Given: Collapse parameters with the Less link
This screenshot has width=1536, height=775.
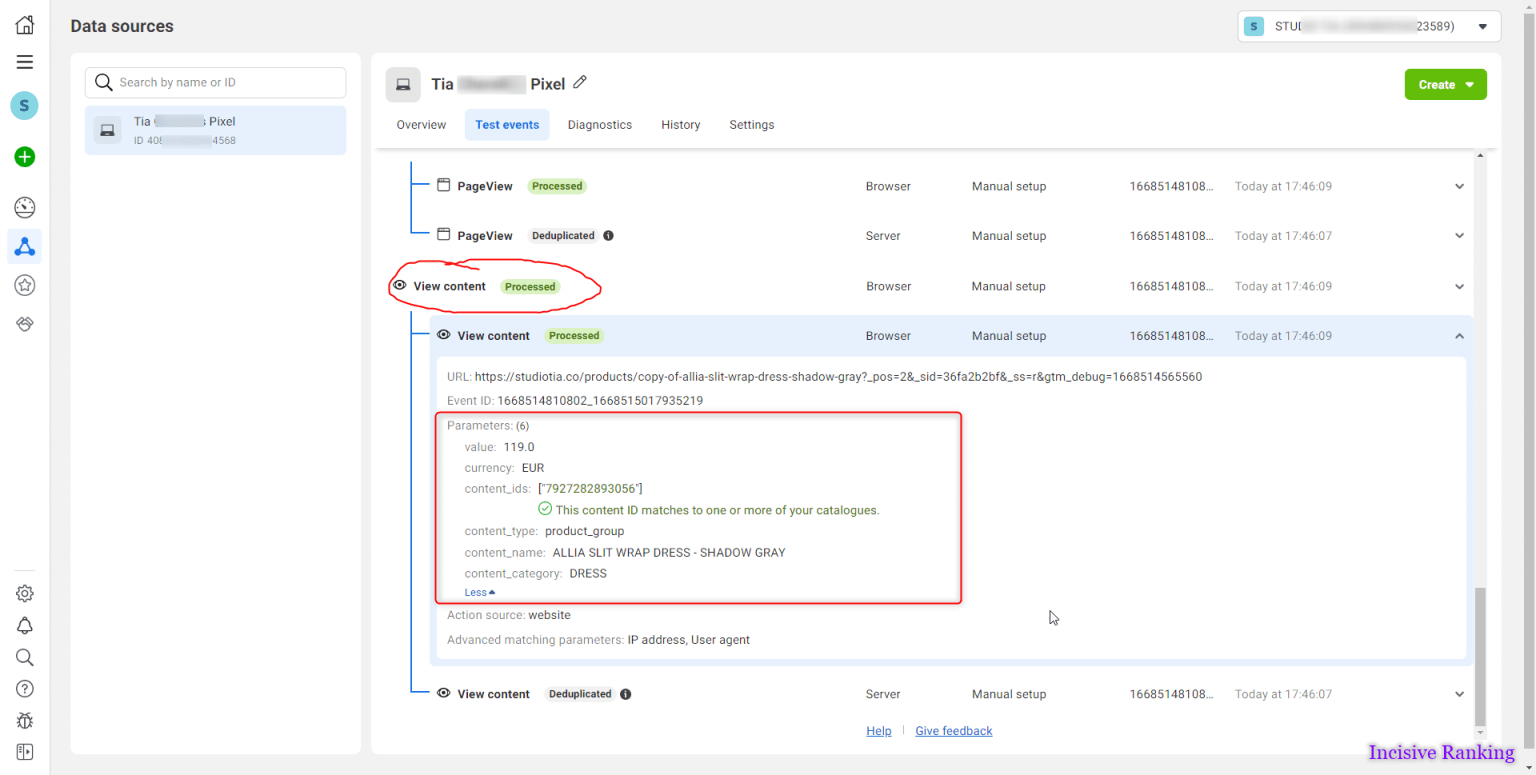Looking at the screenshot, I should click(x=480, y=592).
